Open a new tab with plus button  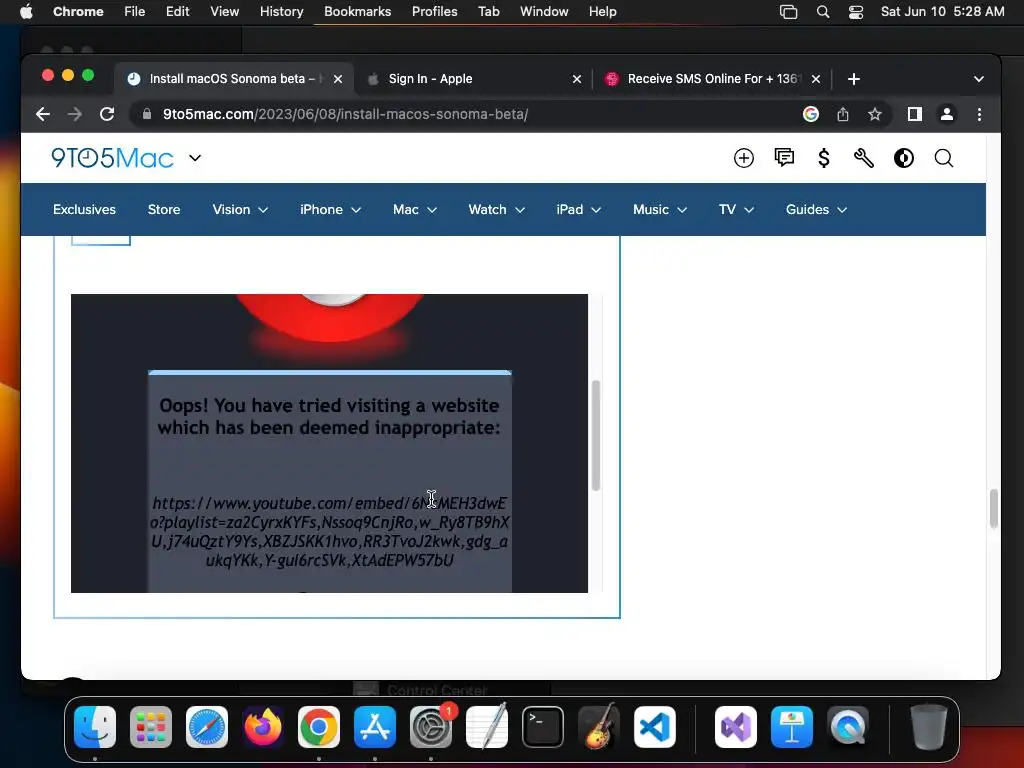(x=854, y=79)
